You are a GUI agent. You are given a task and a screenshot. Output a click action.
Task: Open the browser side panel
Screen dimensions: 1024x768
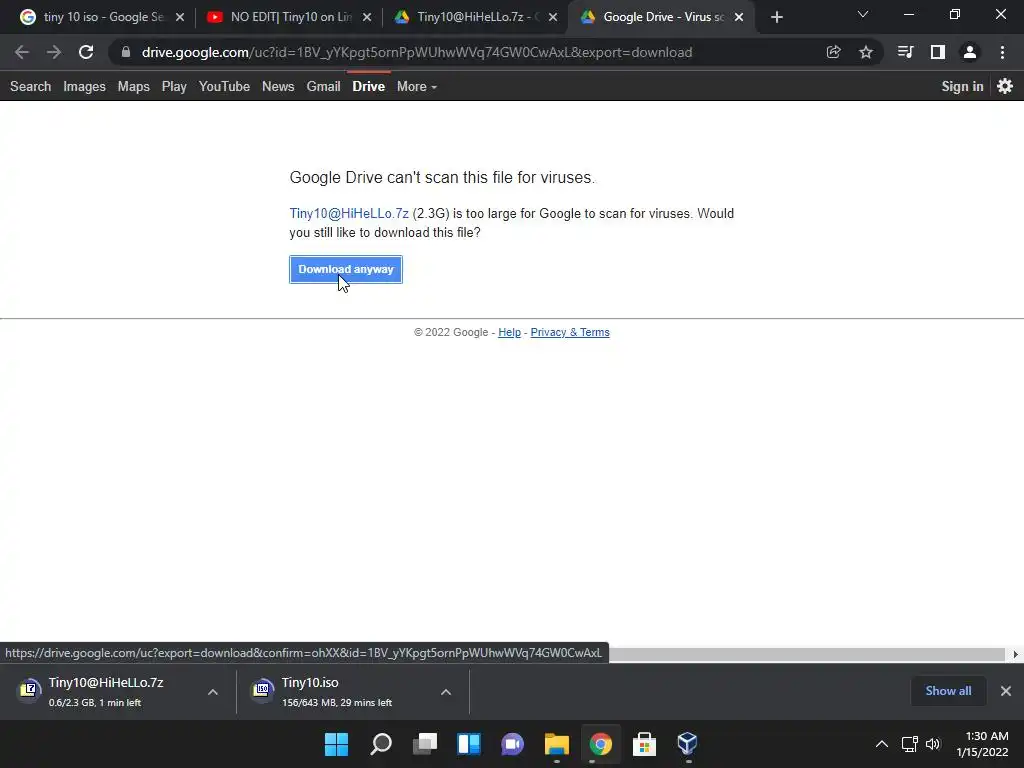coord(938,52)
